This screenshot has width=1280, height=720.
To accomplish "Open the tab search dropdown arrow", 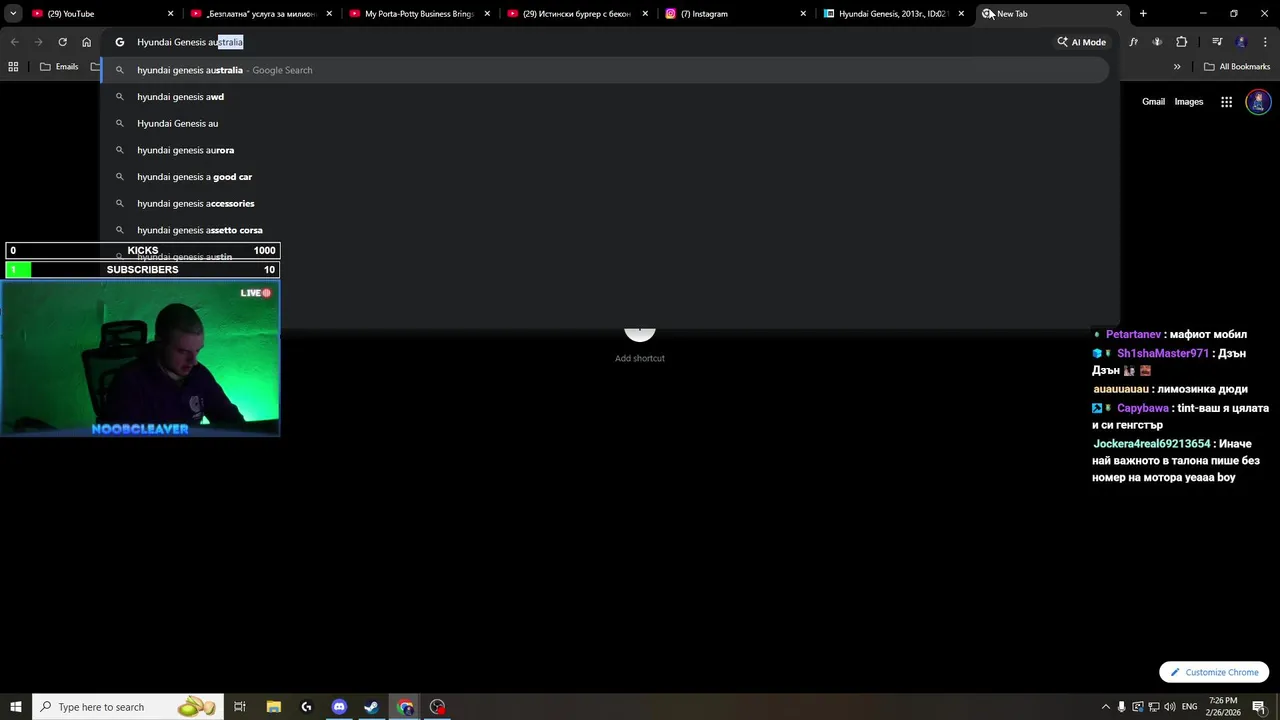I will point(13,14).
